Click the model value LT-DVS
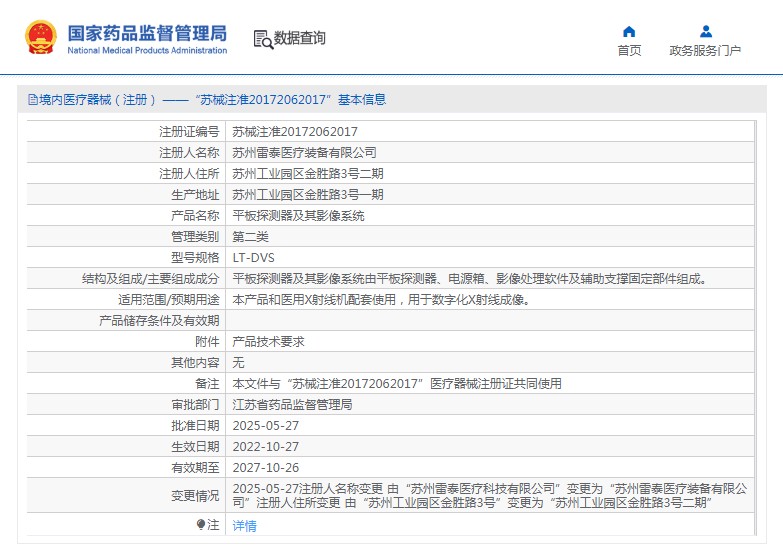 coord(253,257)
